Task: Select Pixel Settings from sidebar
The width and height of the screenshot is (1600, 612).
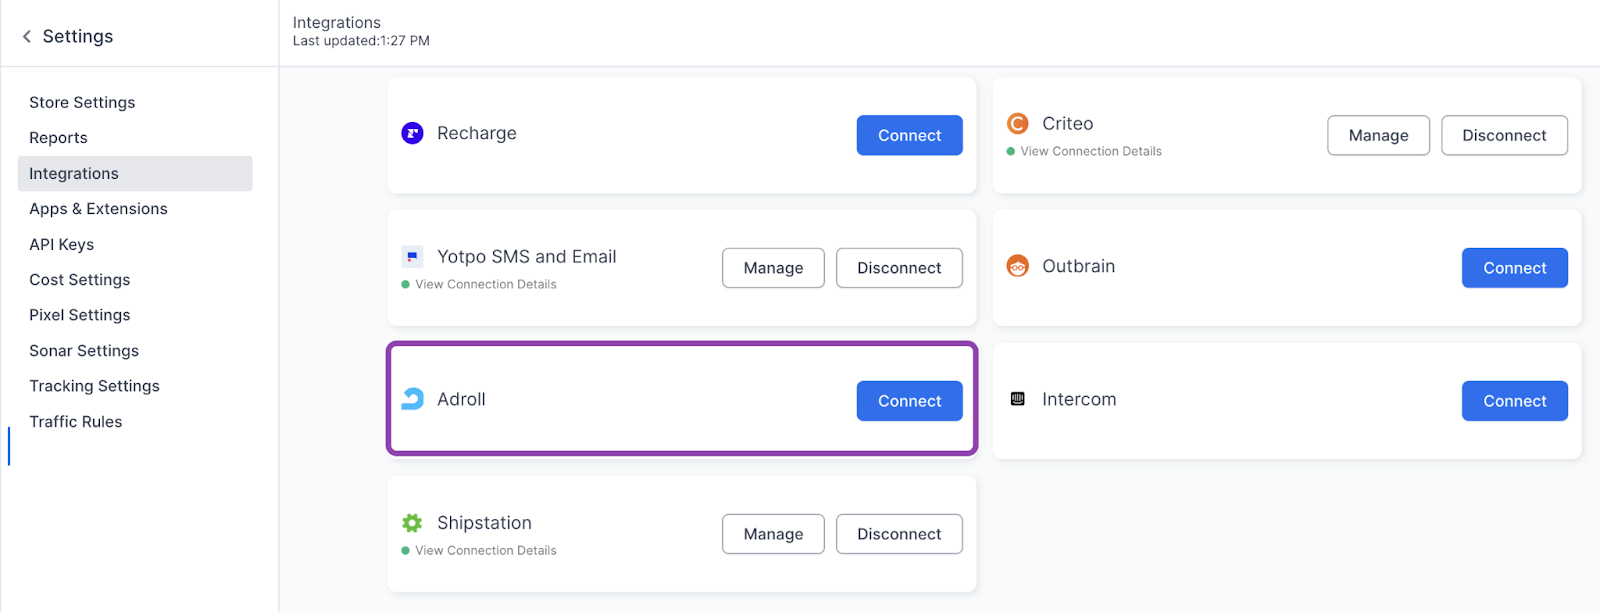Action: coord(80,315)
